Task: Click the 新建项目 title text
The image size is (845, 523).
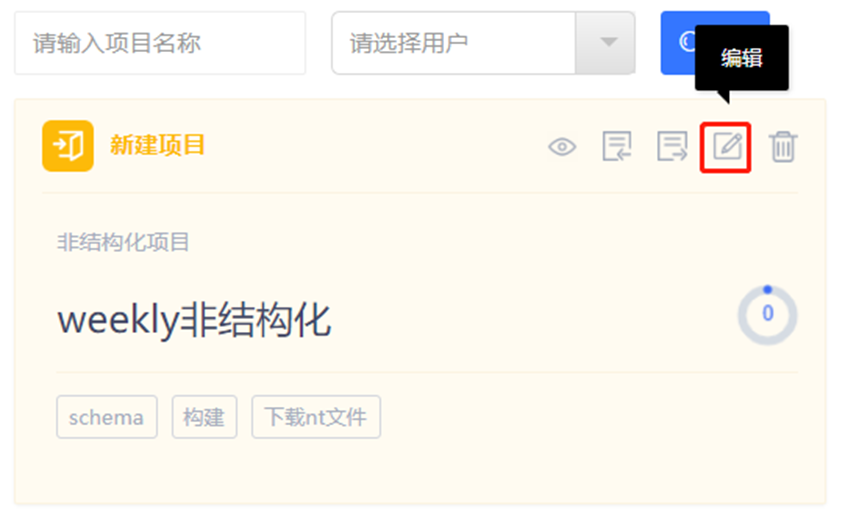Action: [x=157, y=146]
